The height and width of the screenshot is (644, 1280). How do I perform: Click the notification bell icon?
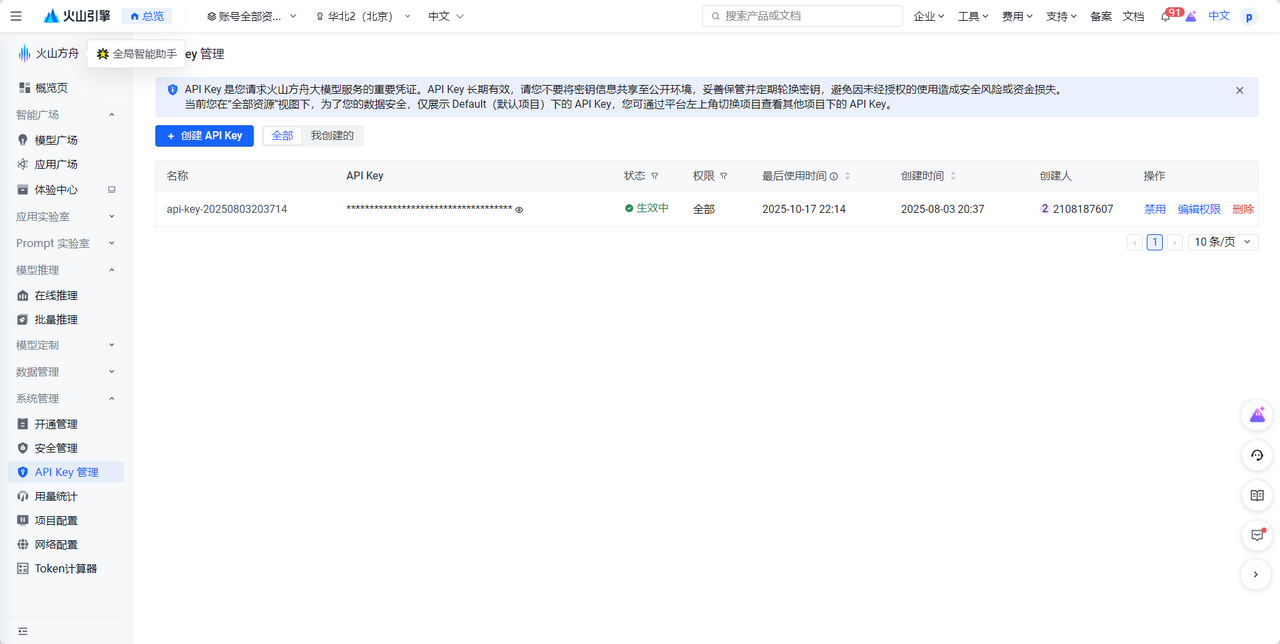point(1165,17)
